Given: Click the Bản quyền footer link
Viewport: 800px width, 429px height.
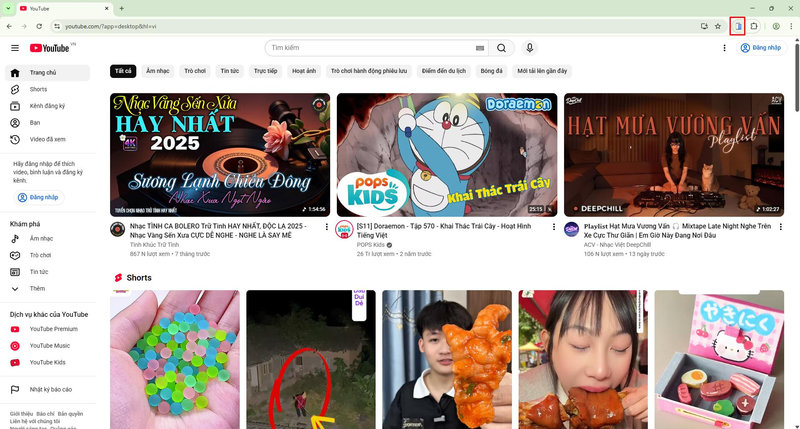Looking at the screenshot, I should point(70,414).
